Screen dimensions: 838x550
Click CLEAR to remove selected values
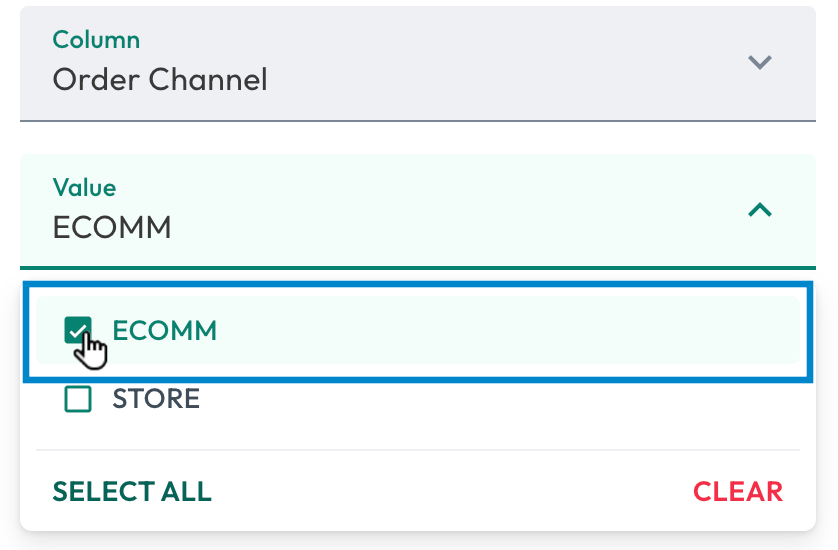coord(738,492)
